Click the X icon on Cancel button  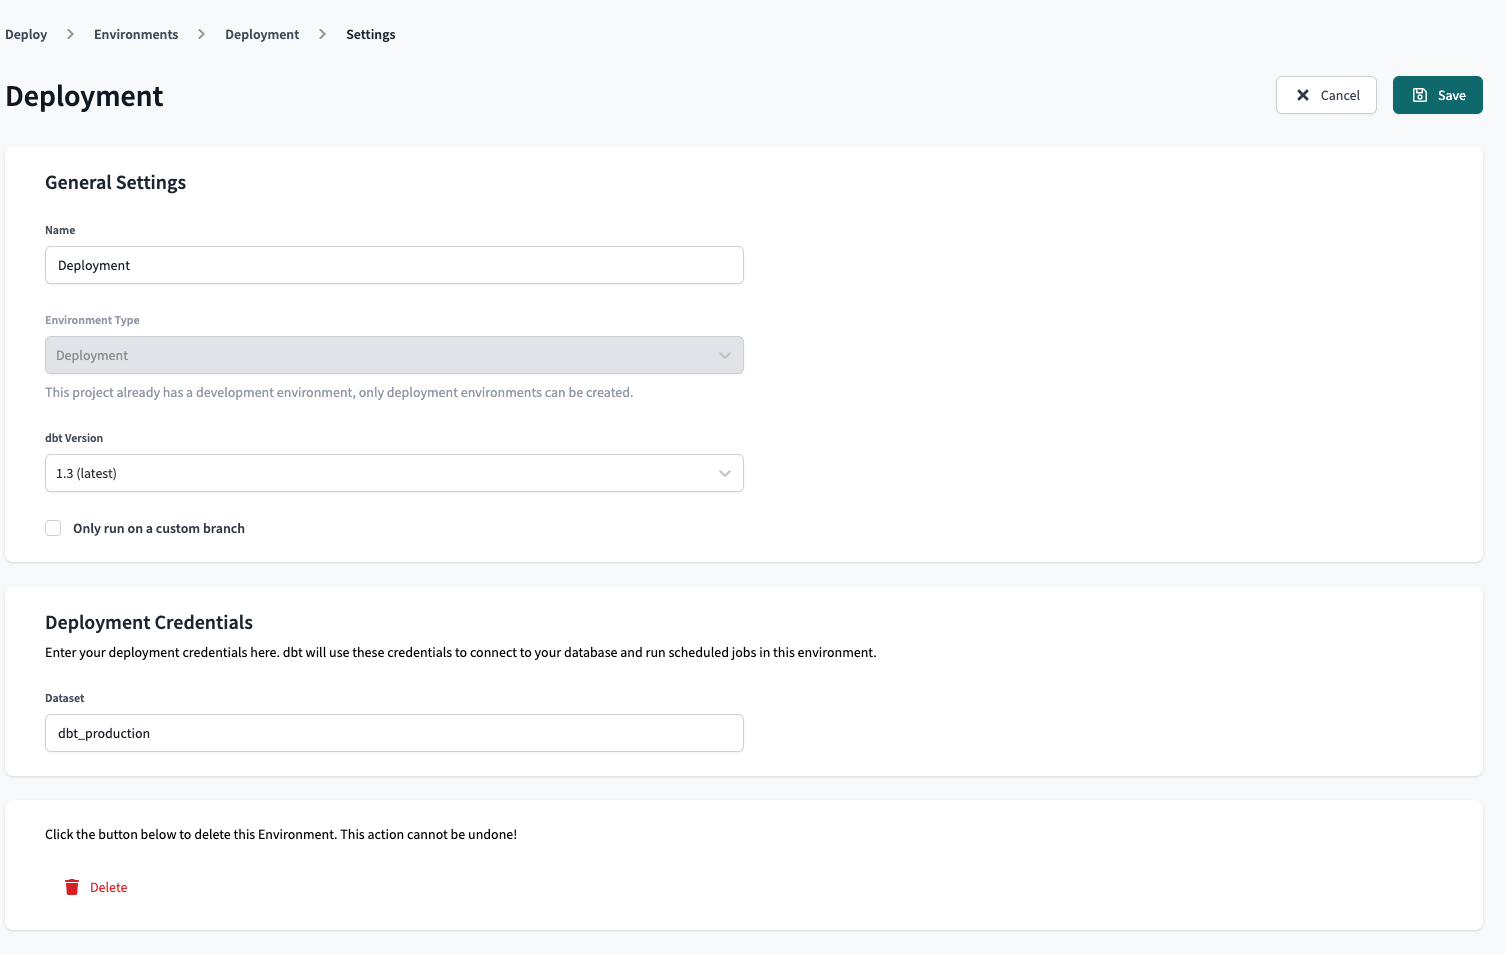pyautogui.click(x=1303, y=95)
